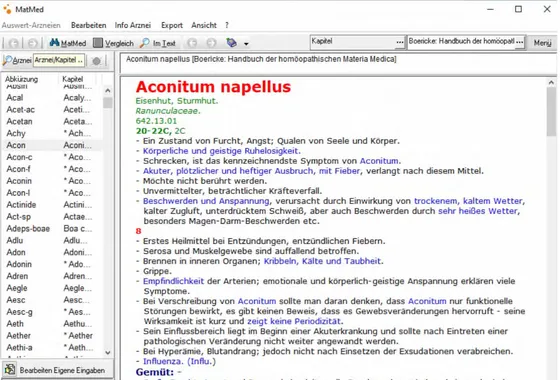
Task: Click the text pane scrollbar thumb
Action: point(551,112)
